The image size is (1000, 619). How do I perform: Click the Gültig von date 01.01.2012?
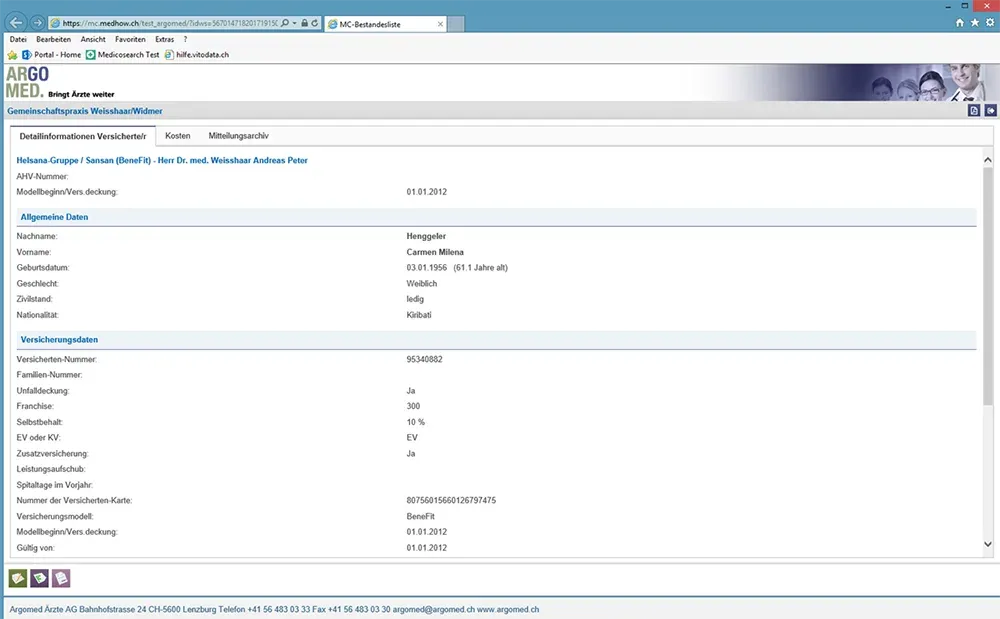427,548
